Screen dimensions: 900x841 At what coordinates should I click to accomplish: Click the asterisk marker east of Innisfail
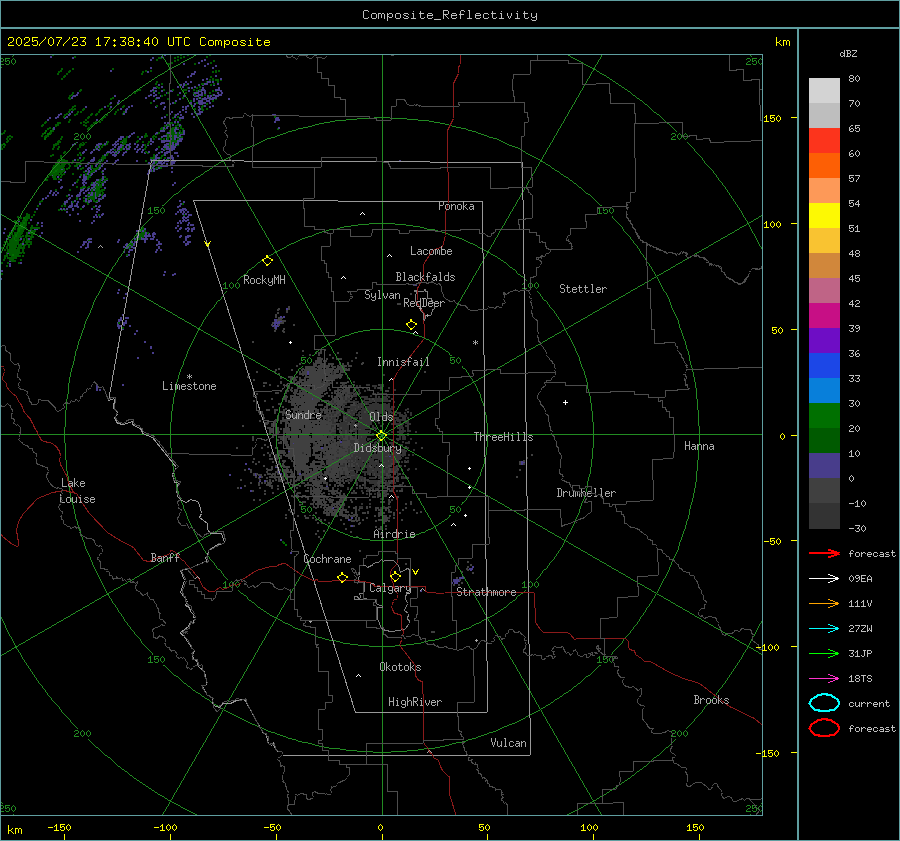pyautogui.click(x=475, y=343)
